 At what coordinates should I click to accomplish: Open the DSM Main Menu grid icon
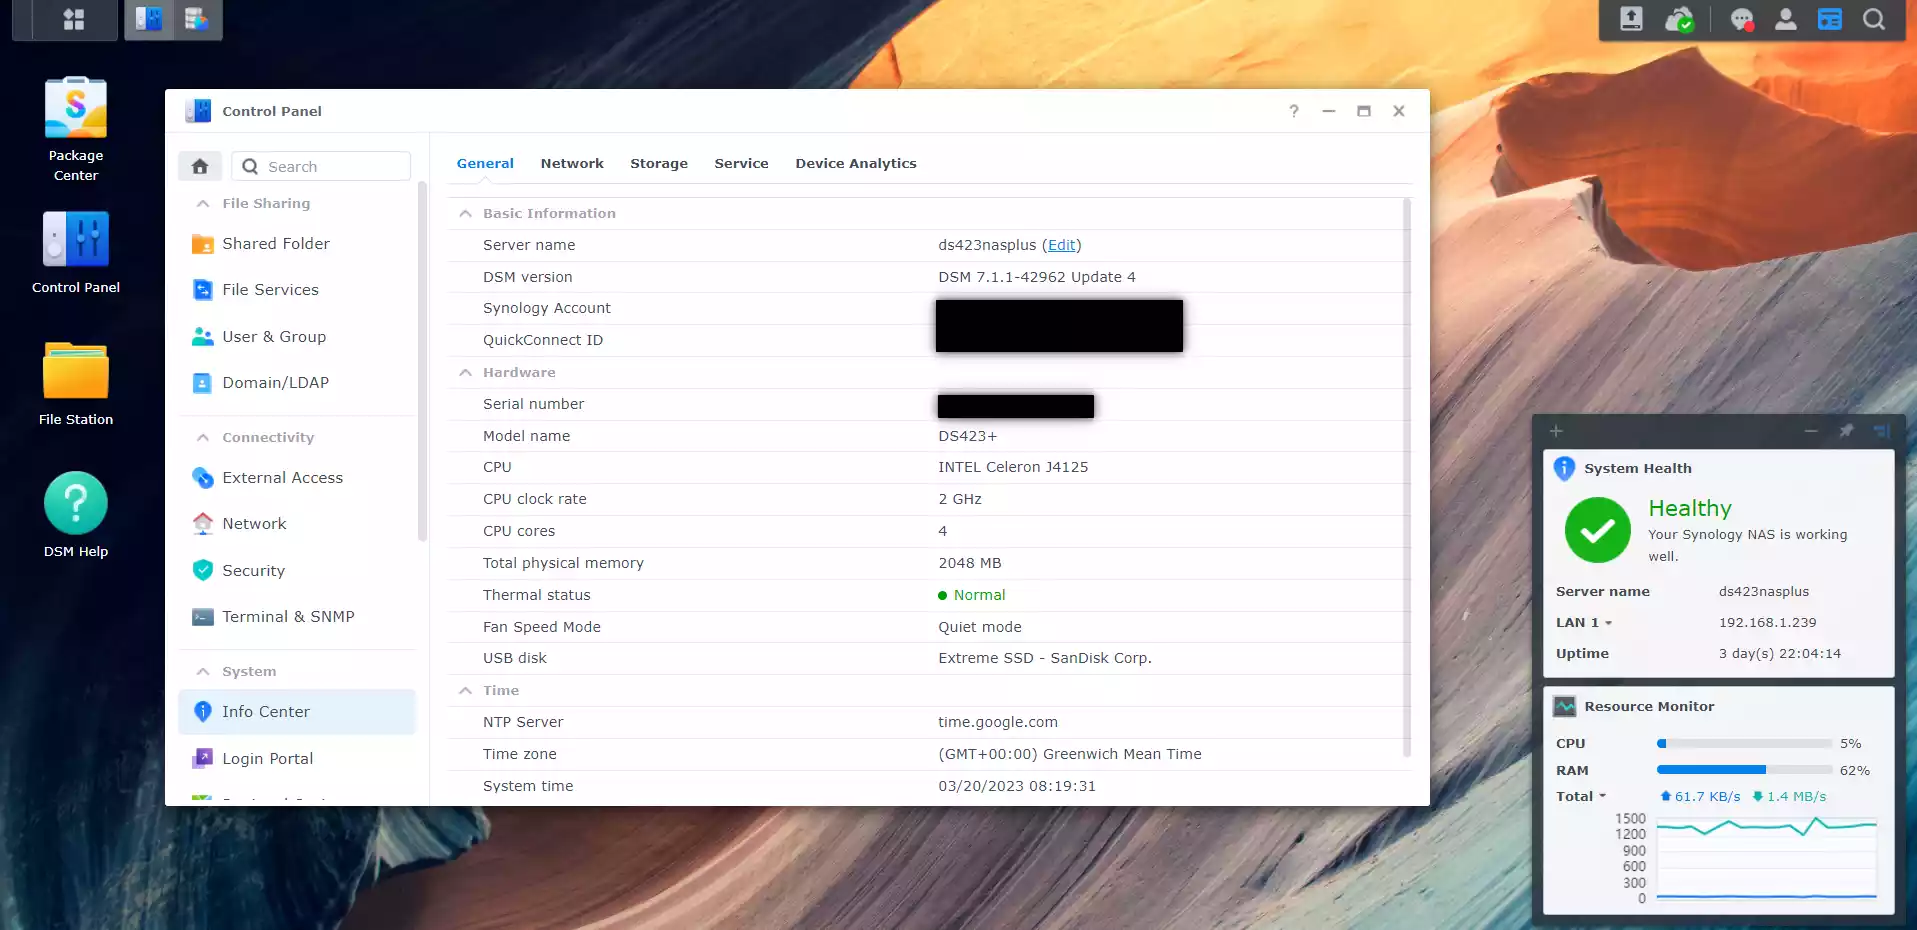click(x=73, y=19)
